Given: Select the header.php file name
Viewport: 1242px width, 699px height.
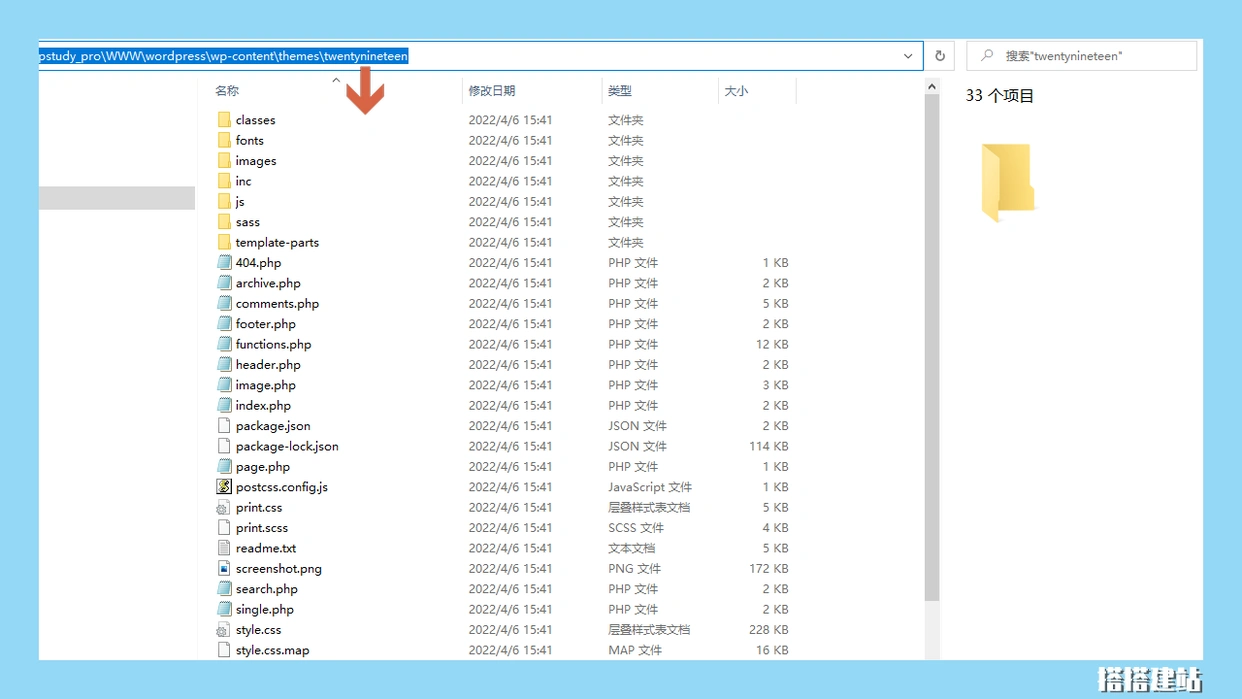Looking at the screenshot, I should (268, 365).
